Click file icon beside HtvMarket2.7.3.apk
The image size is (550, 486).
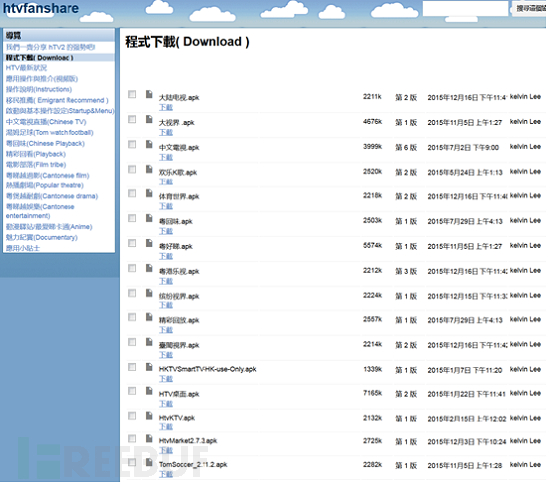coord(149,438)
